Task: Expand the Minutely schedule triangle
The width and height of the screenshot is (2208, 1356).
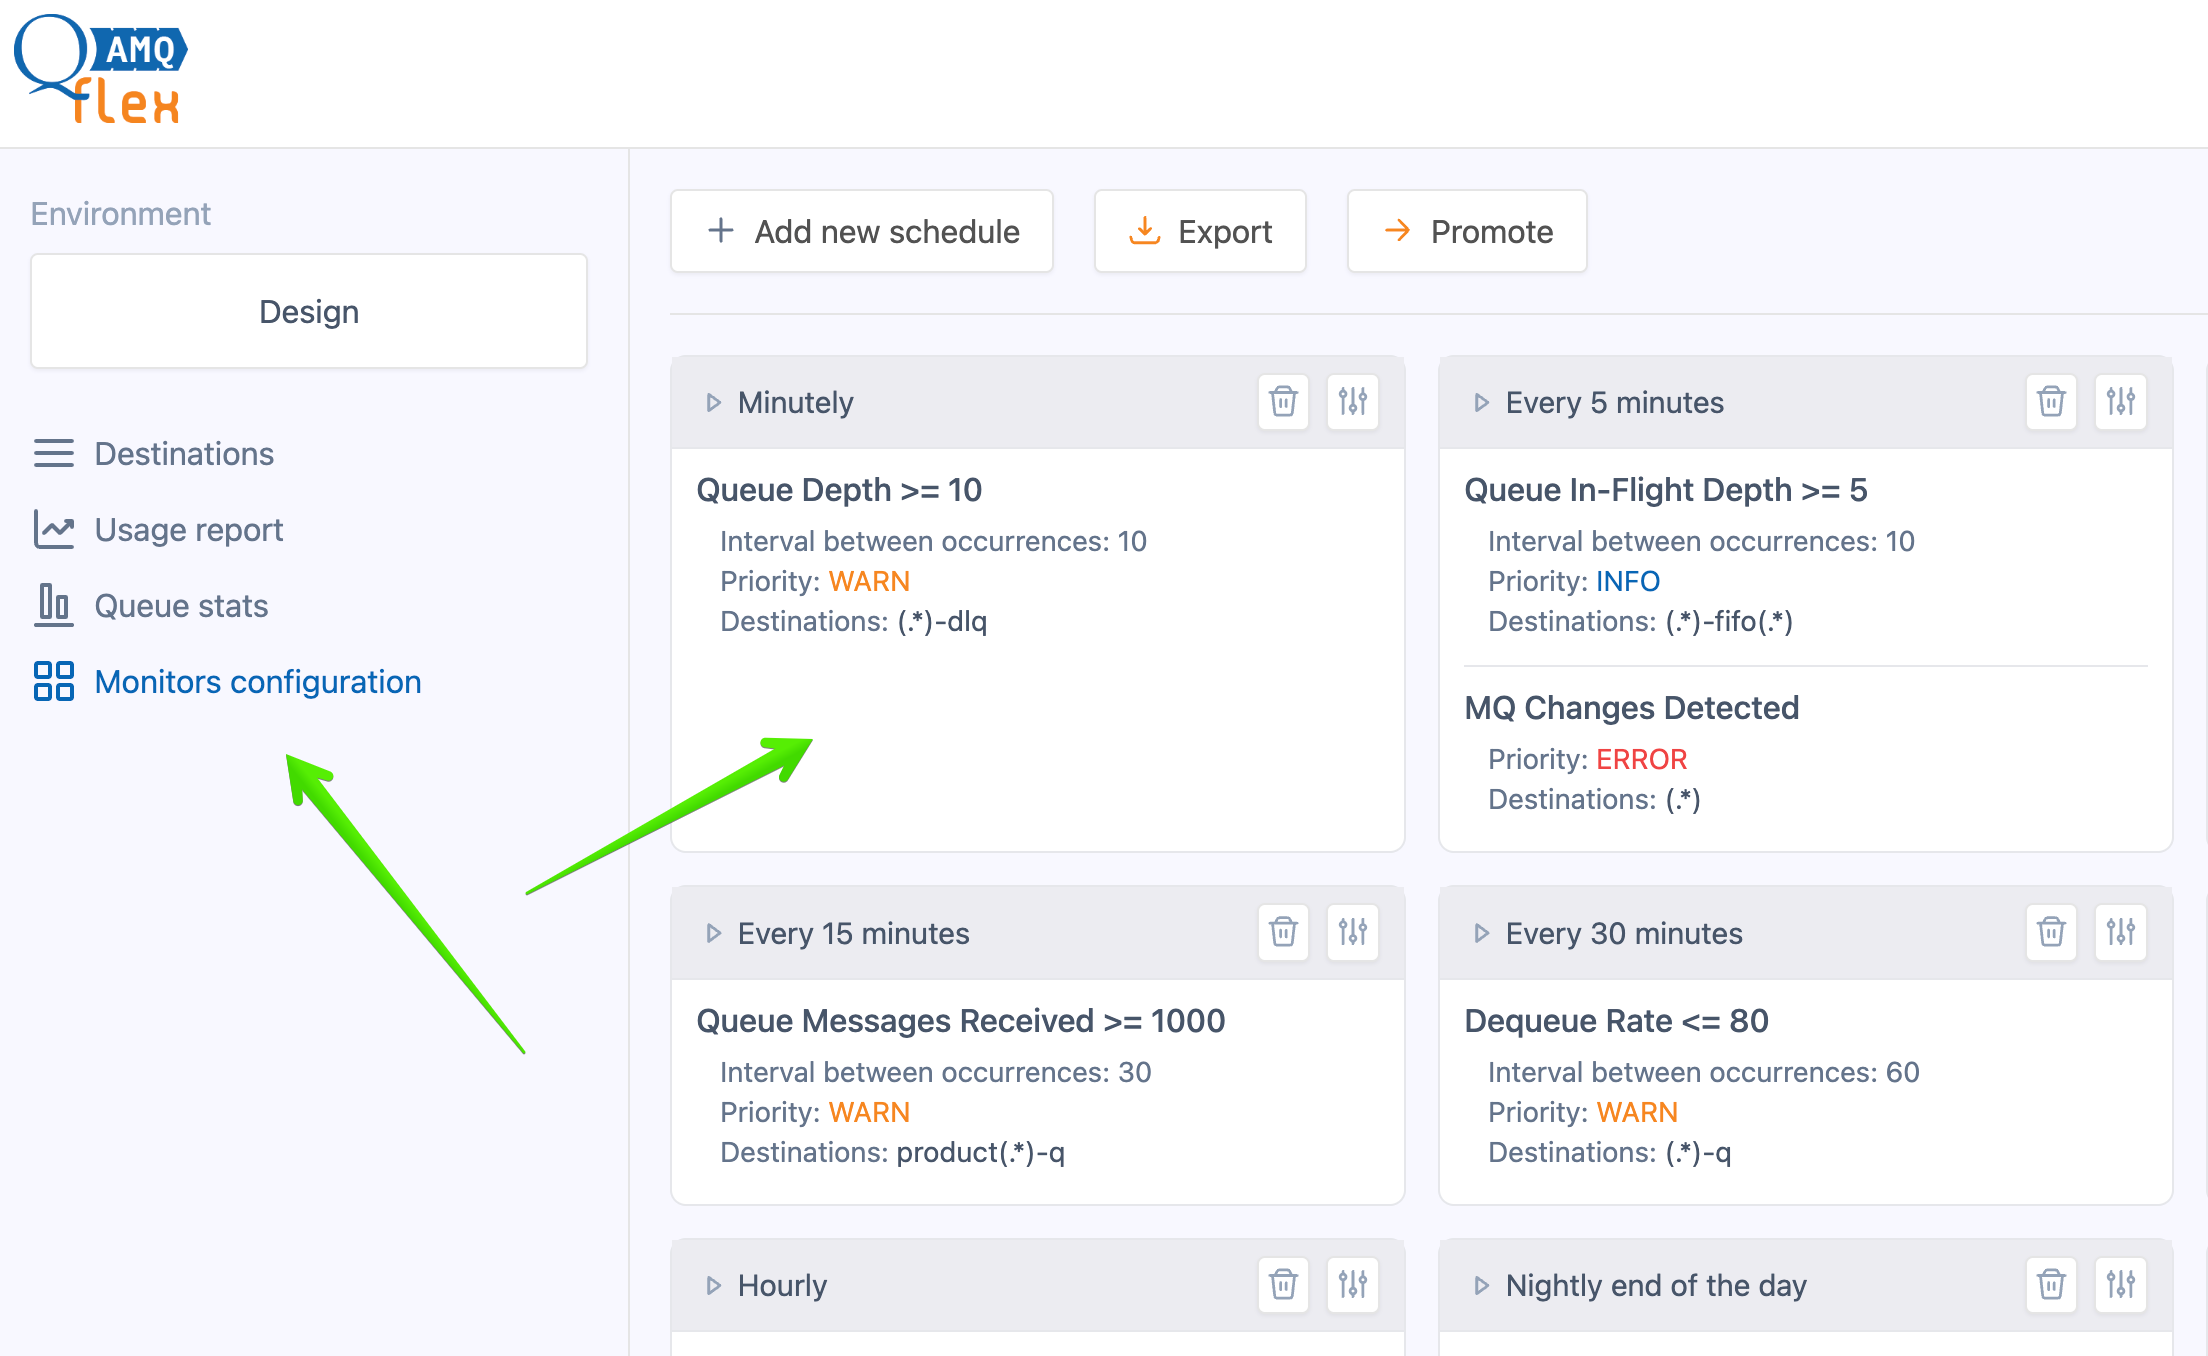Action: (713, 403)
